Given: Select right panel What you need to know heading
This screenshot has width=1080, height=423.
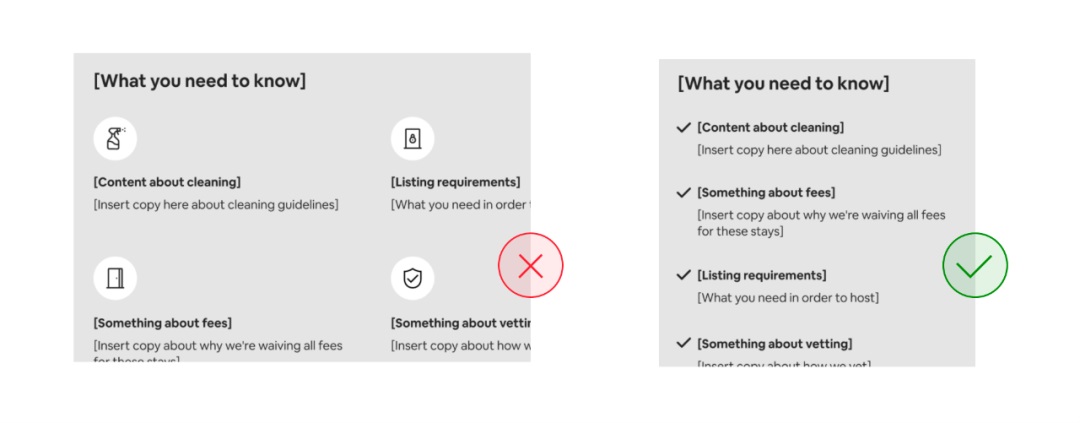Looking at the screenshot, I should pyautogui.click(x=784, y=84).
